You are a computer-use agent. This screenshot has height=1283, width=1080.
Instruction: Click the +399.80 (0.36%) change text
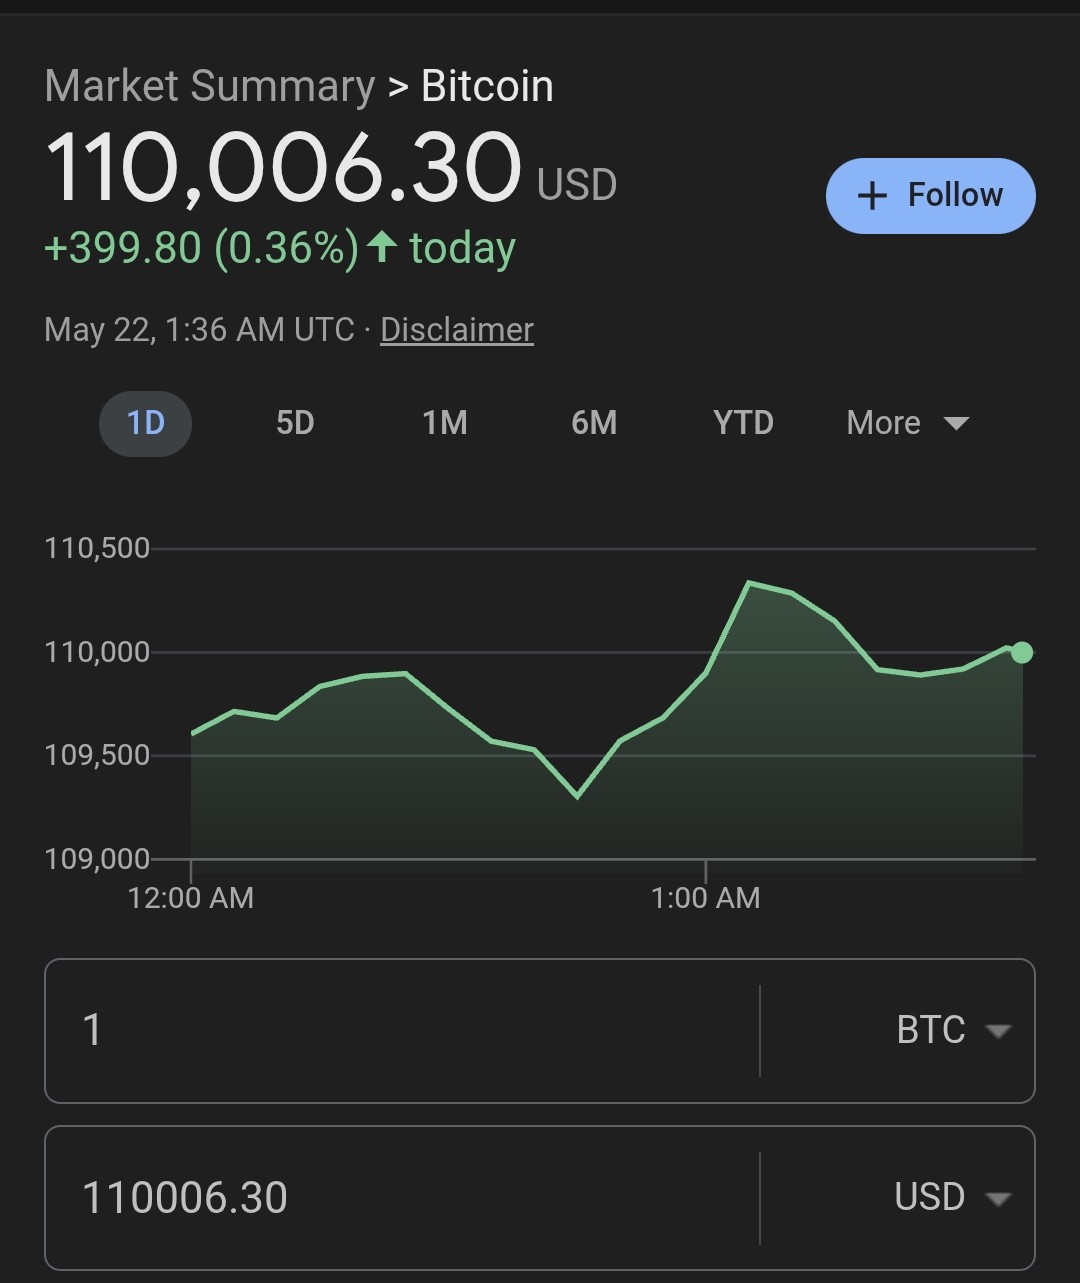coord(201,248)
